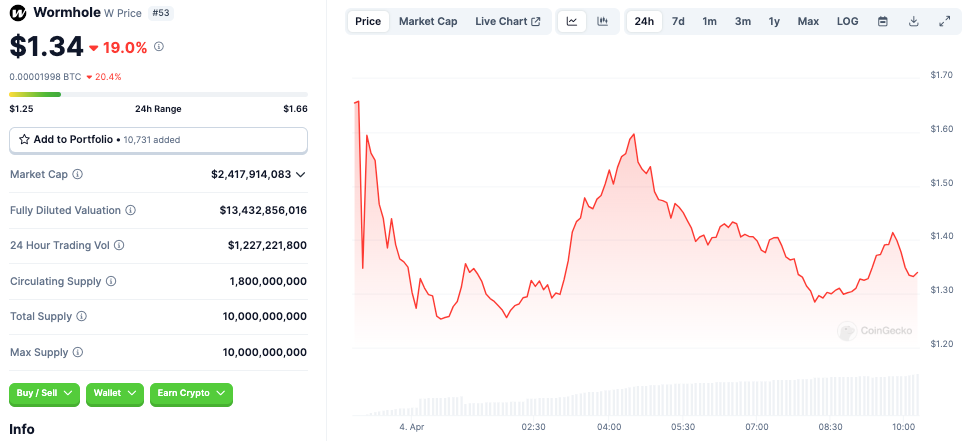
Task: Select the Market Cap chart tab
Action: (428, 22)
